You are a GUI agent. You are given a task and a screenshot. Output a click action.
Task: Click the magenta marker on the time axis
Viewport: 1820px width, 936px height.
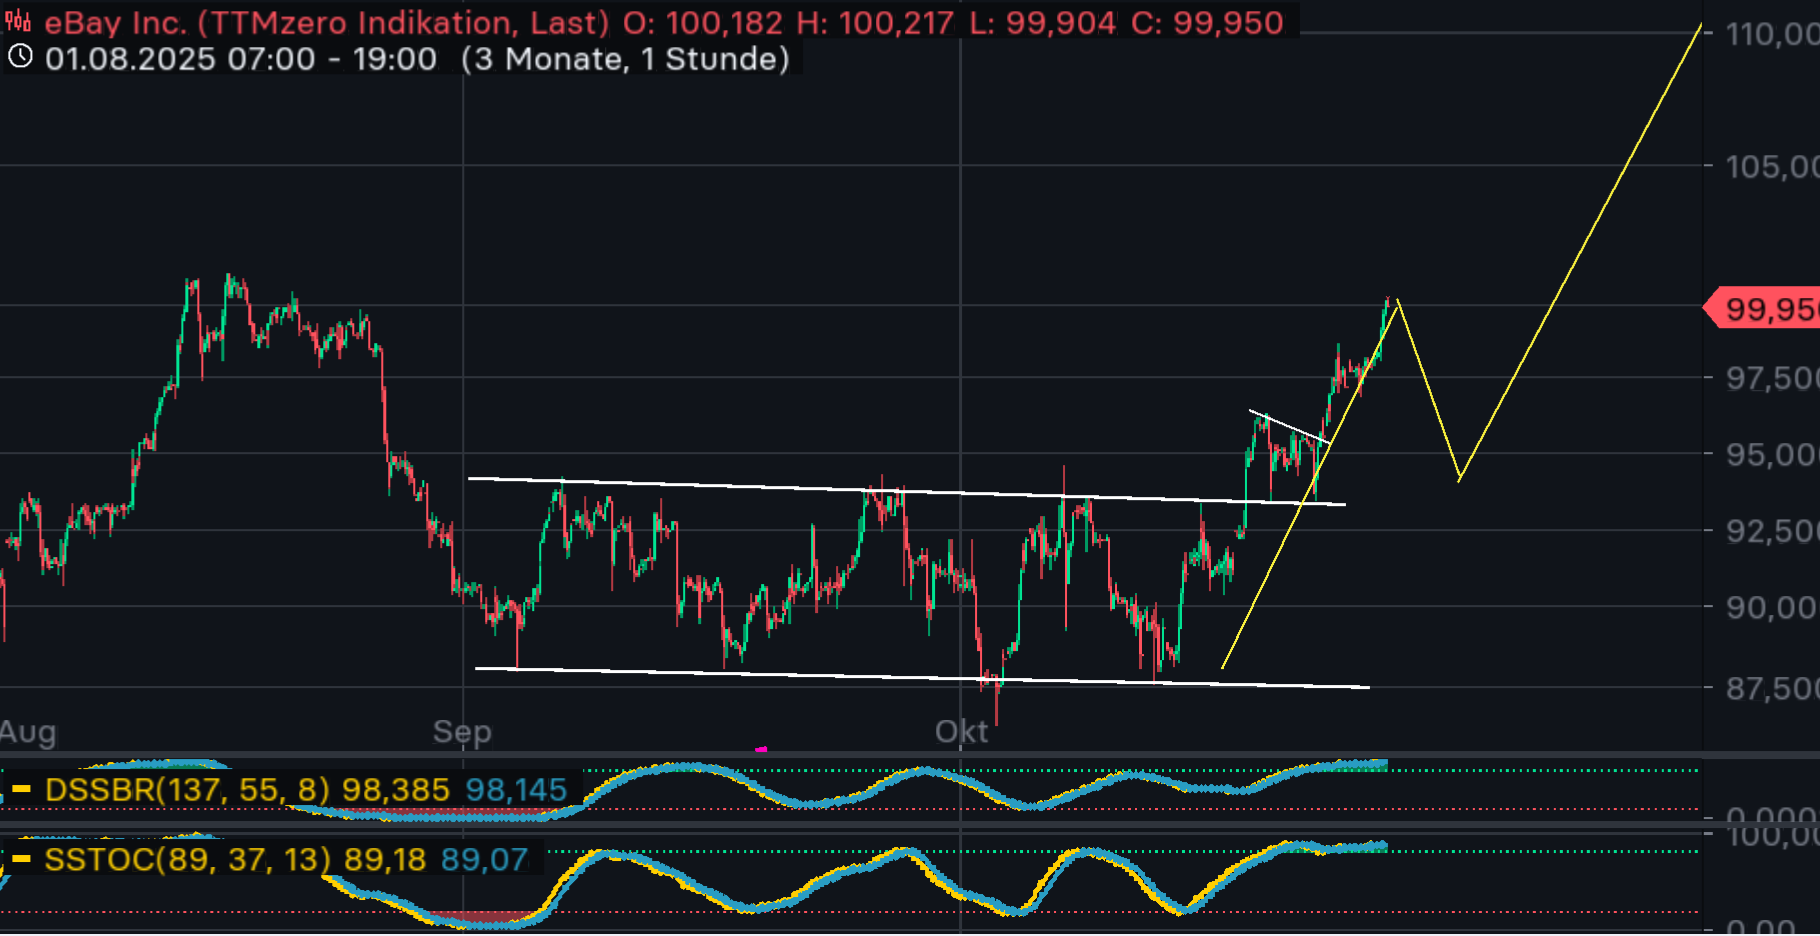point(761,748)
